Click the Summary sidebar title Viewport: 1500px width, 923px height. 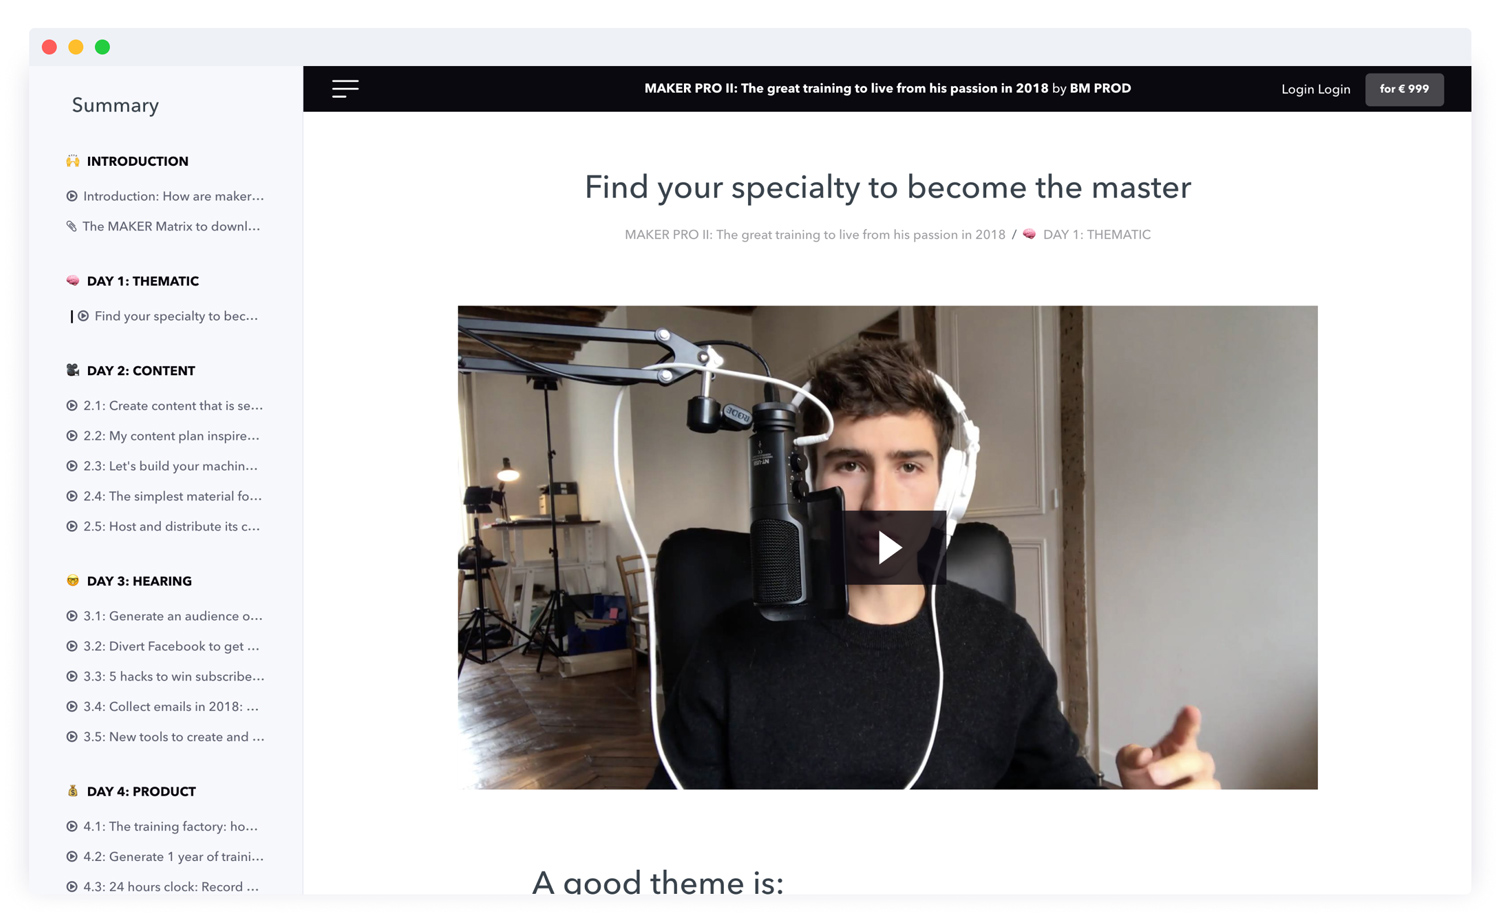click(x=115, y=105)
